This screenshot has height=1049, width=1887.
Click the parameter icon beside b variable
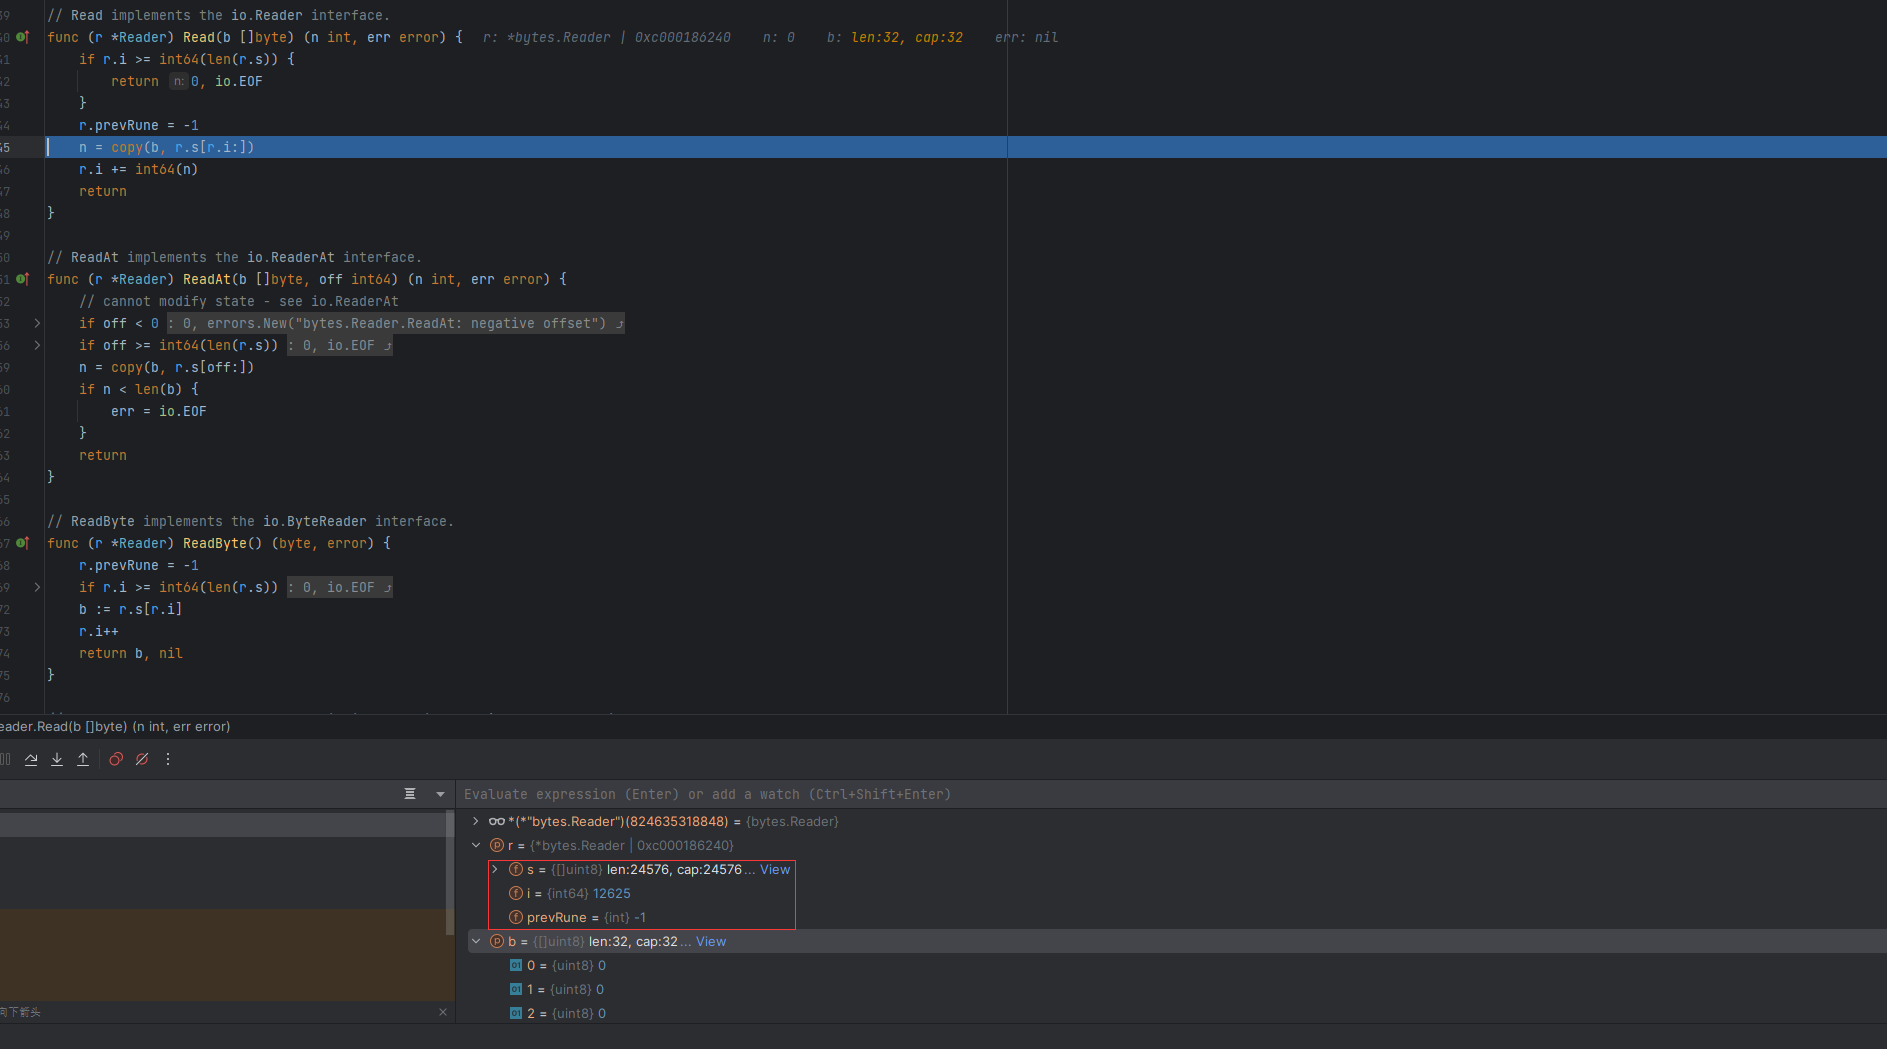(497, 941)
